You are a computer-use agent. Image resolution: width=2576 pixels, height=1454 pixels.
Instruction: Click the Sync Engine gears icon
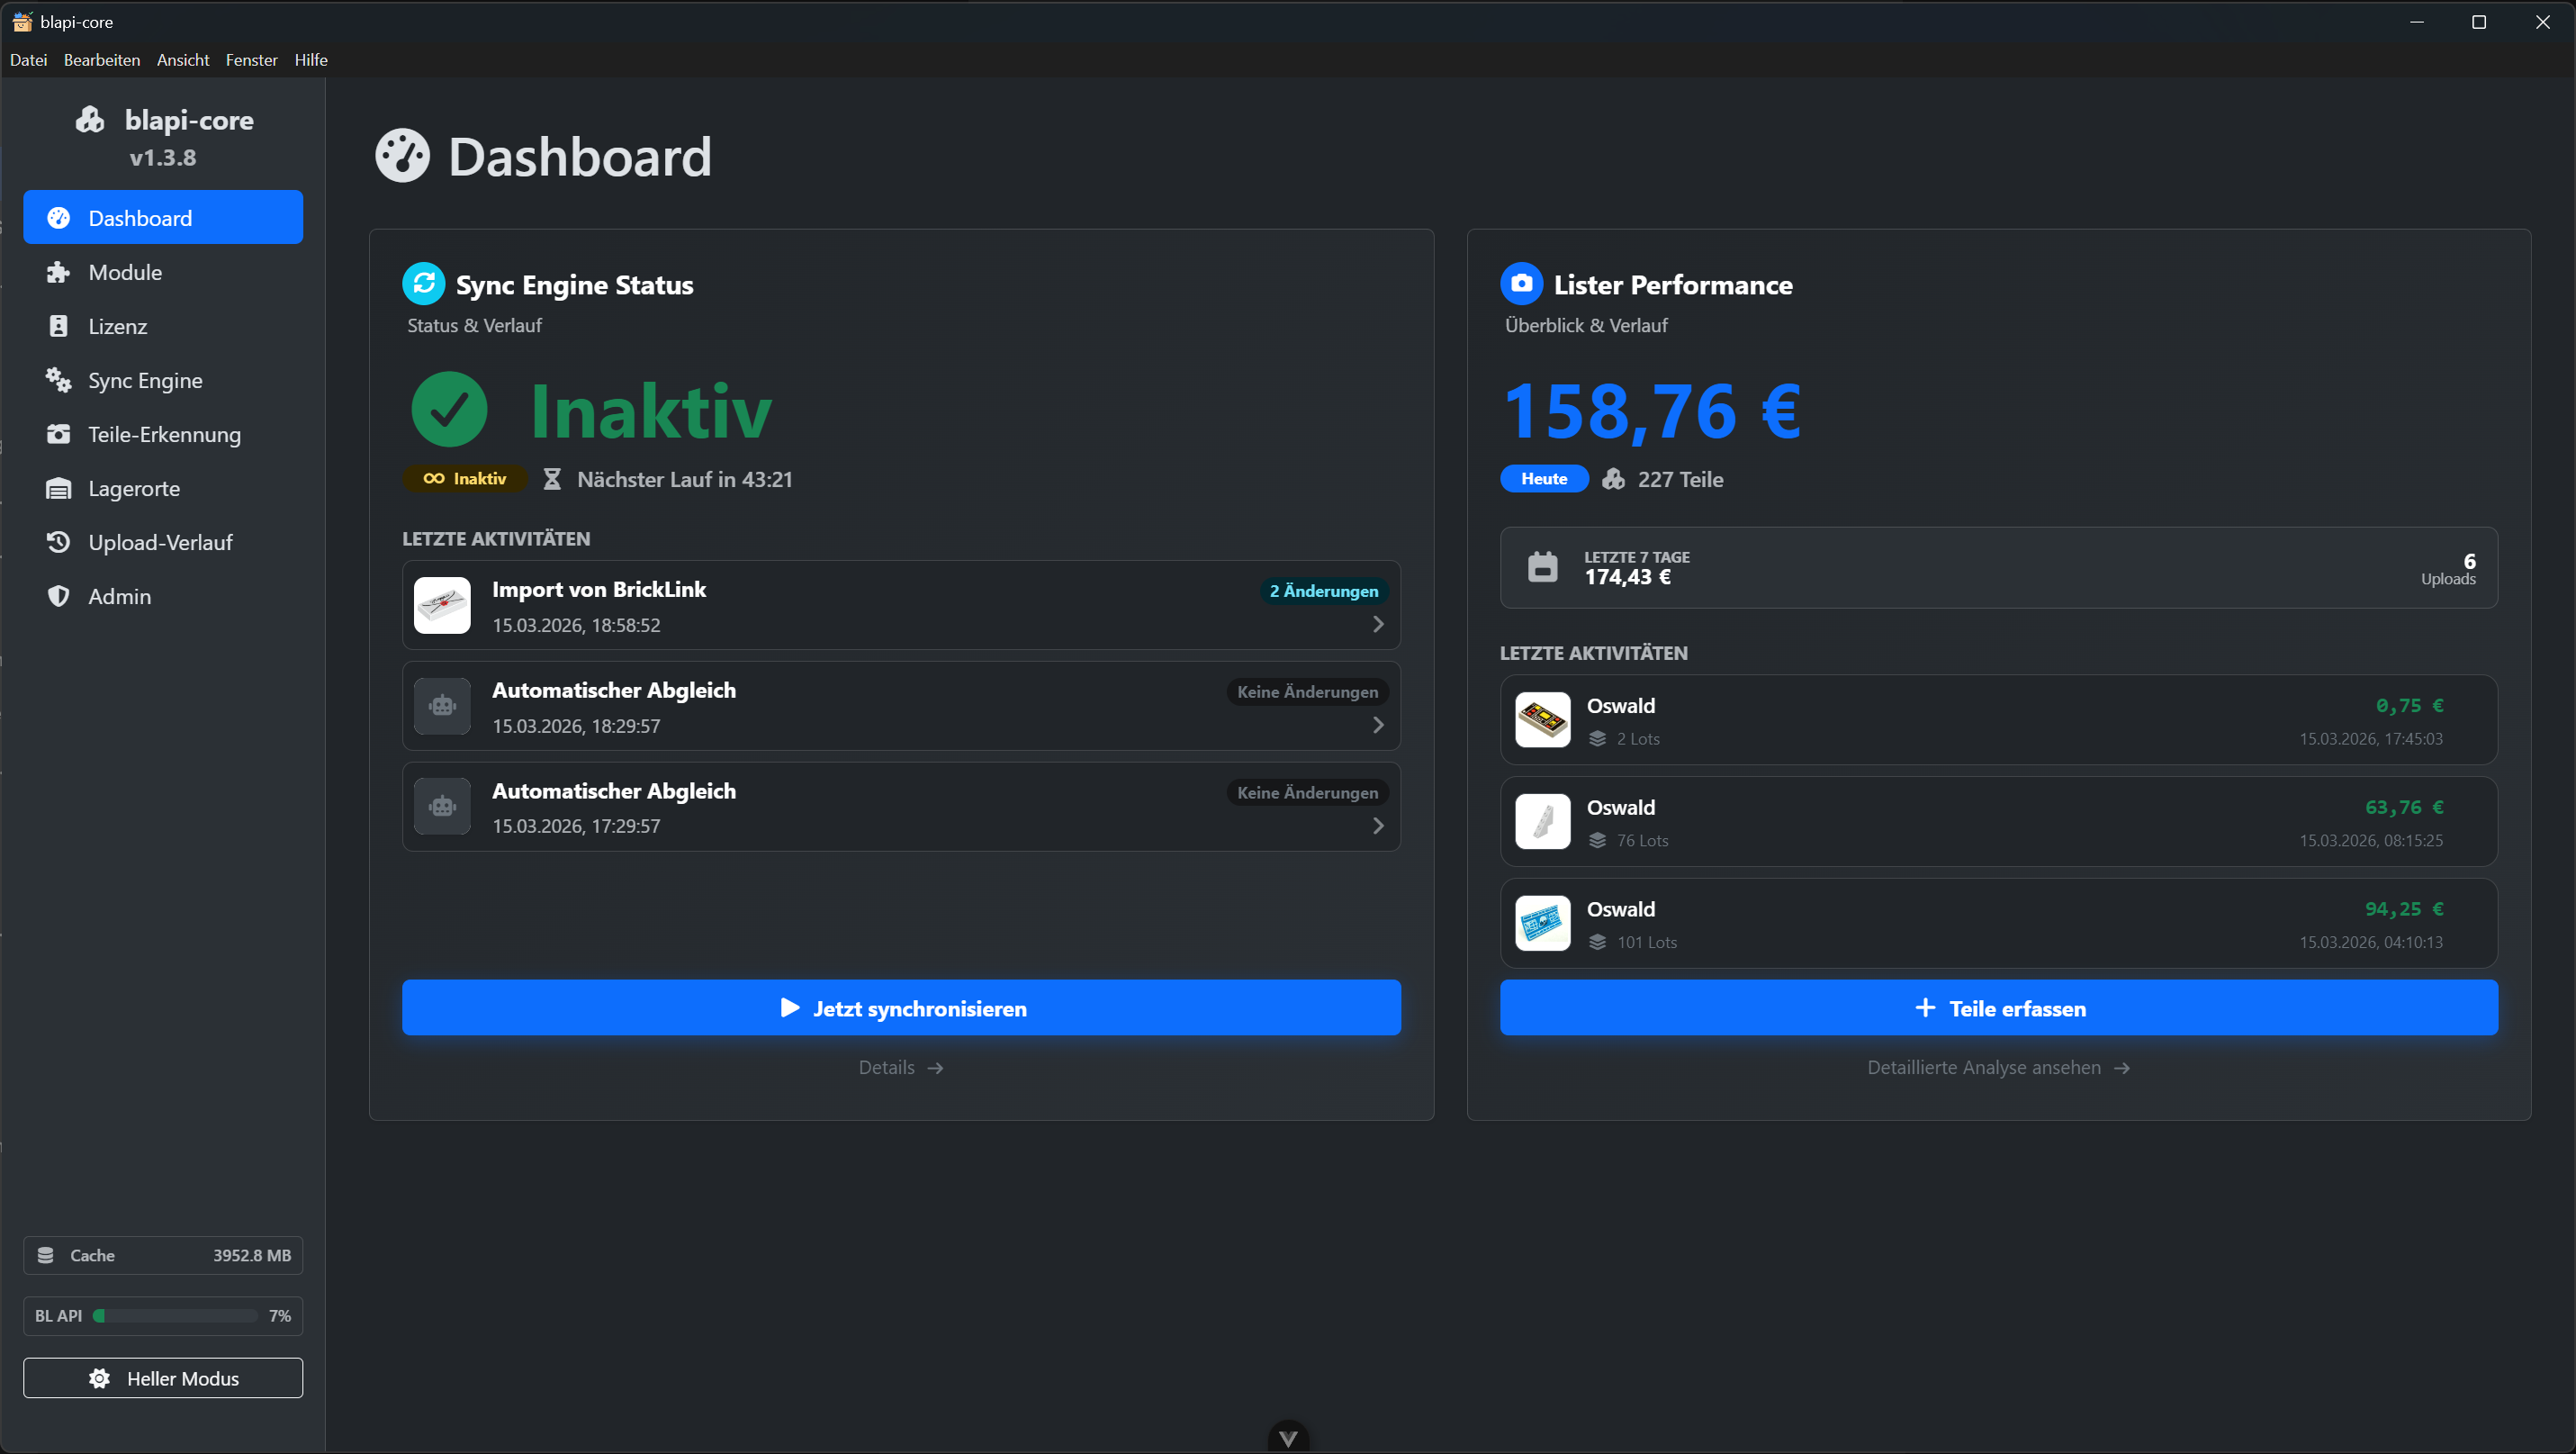pos(59,380)
